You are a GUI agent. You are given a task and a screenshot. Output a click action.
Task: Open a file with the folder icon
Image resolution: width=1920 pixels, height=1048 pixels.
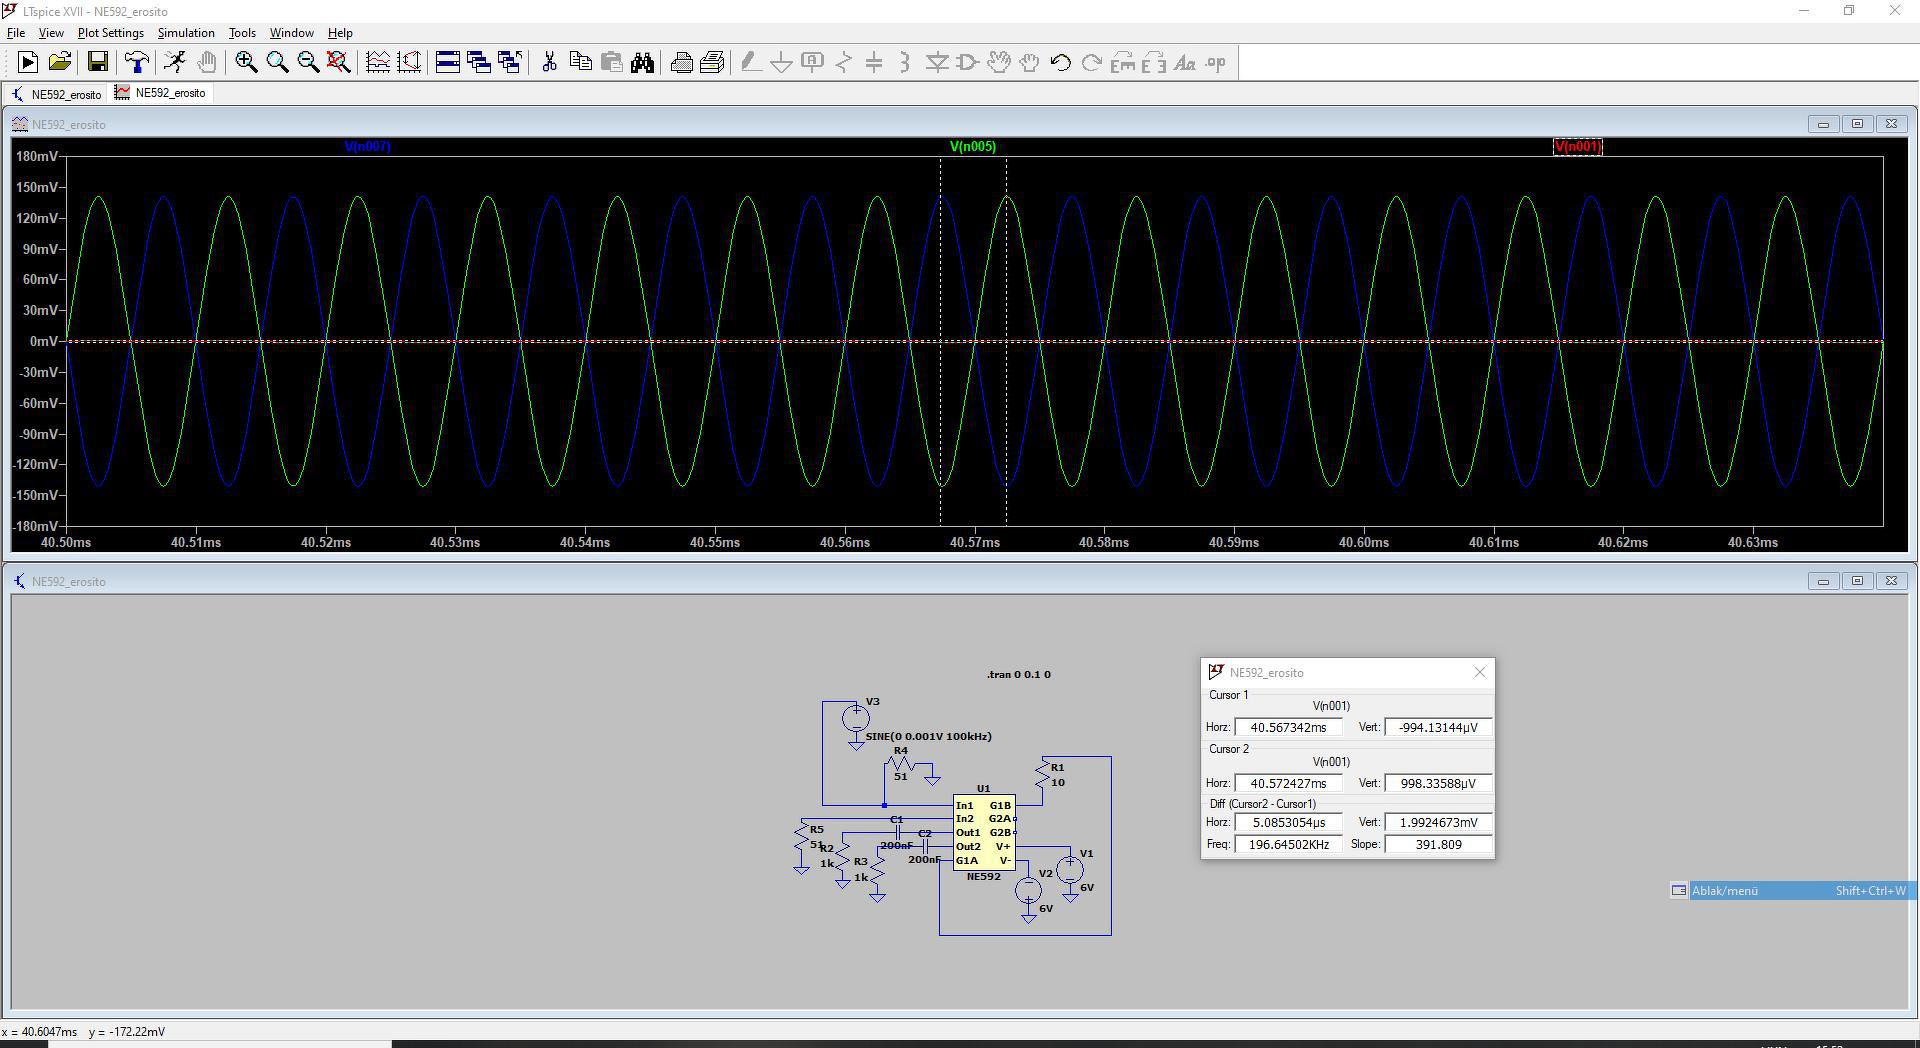(60, 63)
